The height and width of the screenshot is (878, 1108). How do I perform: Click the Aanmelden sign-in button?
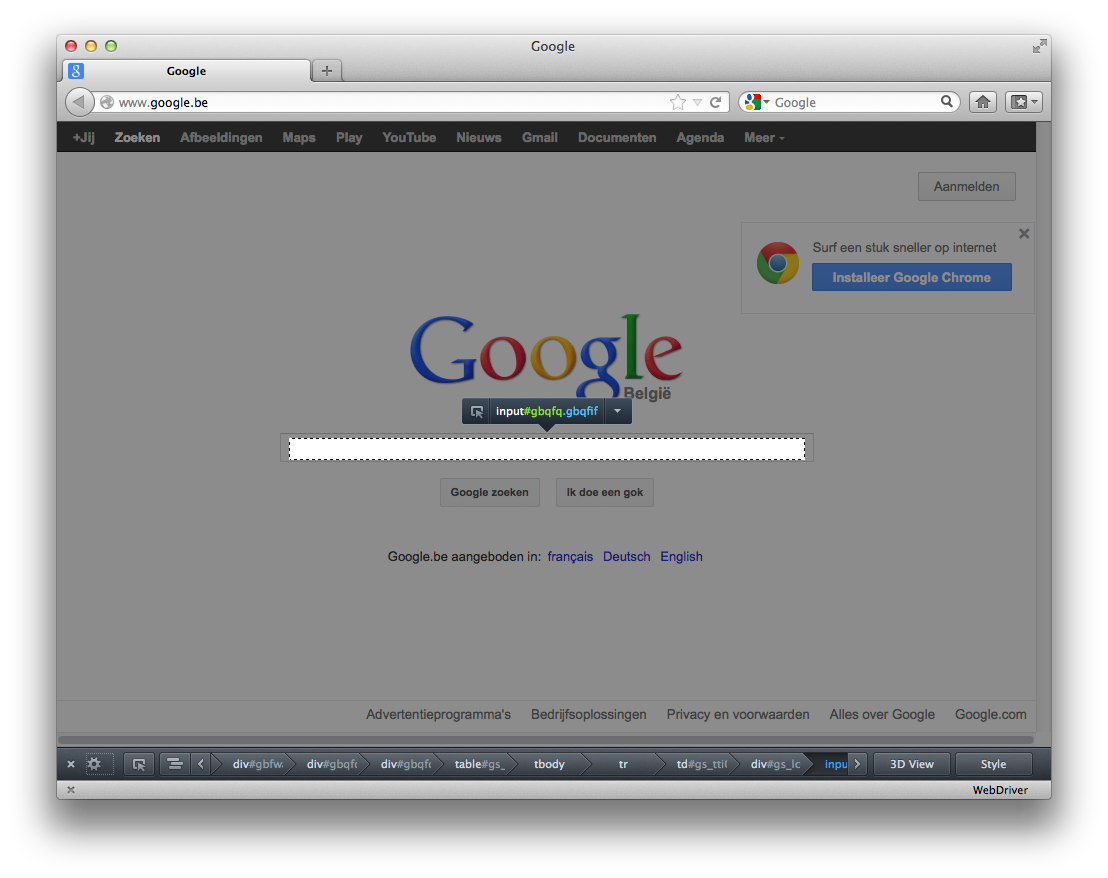(967, 186)
